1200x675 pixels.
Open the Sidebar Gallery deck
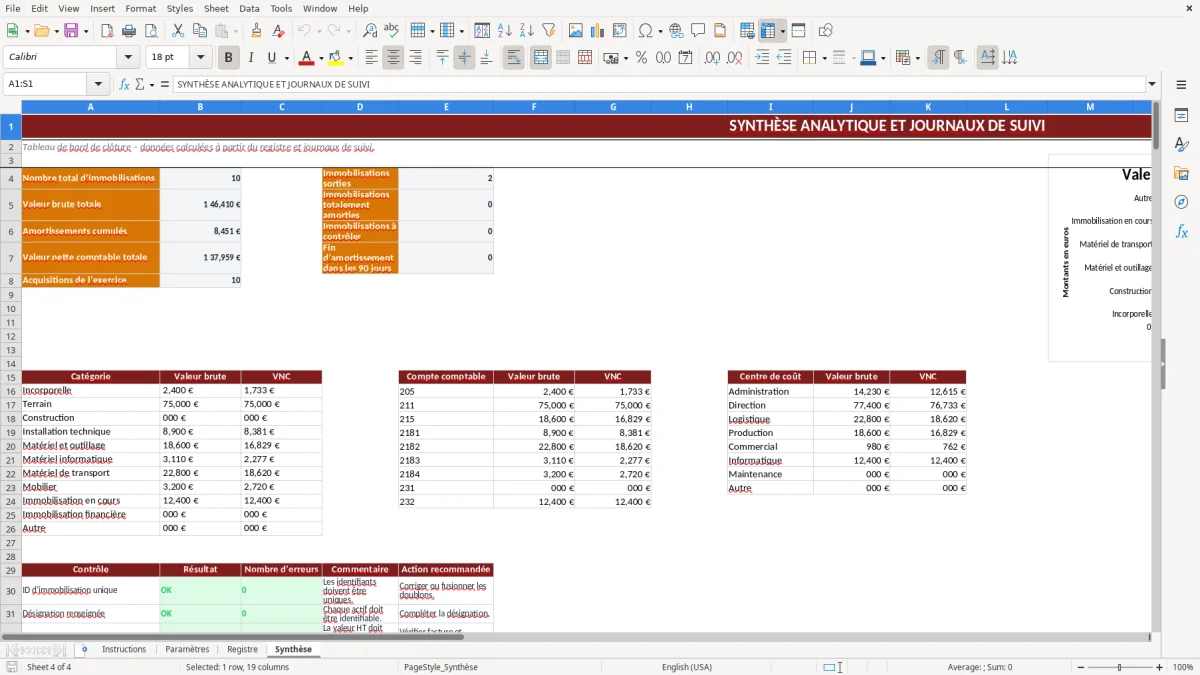click(1181, 174)
